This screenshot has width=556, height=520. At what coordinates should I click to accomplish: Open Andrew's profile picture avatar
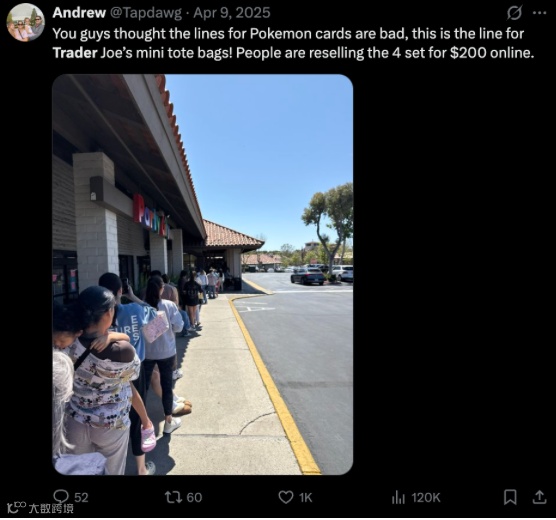pyautogui.click(x=26, y=22)
